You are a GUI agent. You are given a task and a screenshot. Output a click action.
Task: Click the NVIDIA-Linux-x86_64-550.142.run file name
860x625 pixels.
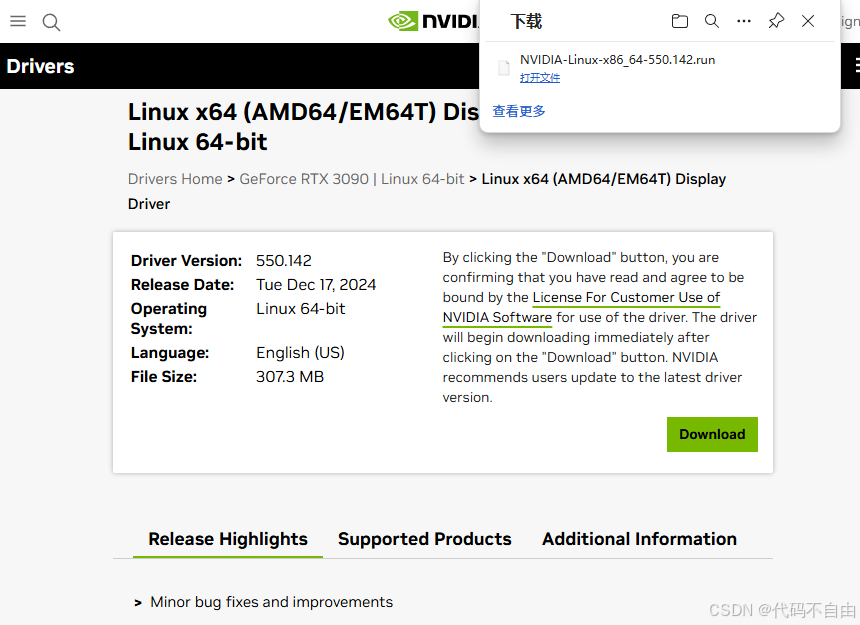click(x=617, y=60)
